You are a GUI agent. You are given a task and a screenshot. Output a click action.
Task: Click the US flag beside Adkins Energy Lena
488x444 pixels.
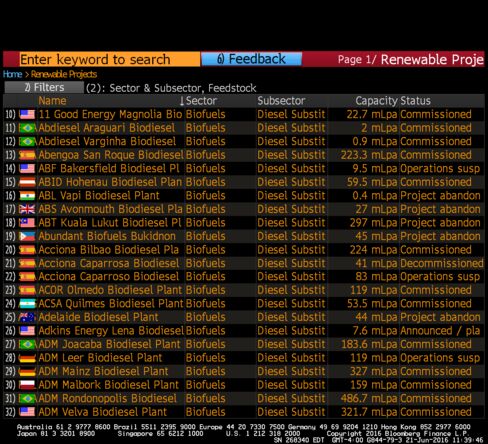pos(27,331)
